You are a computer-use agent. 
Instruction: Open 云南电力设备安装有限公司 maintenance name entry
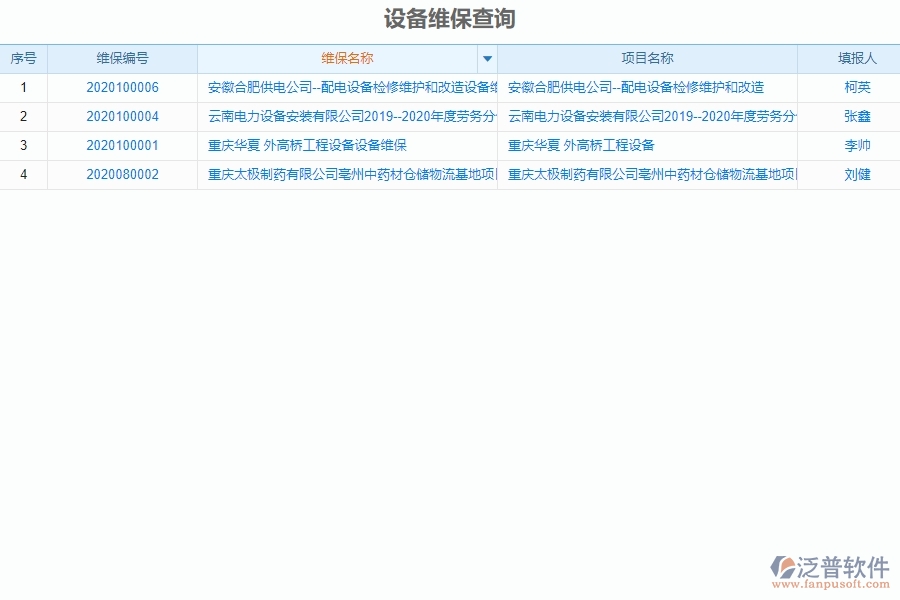pyautogui.click(x=347, y=116)
